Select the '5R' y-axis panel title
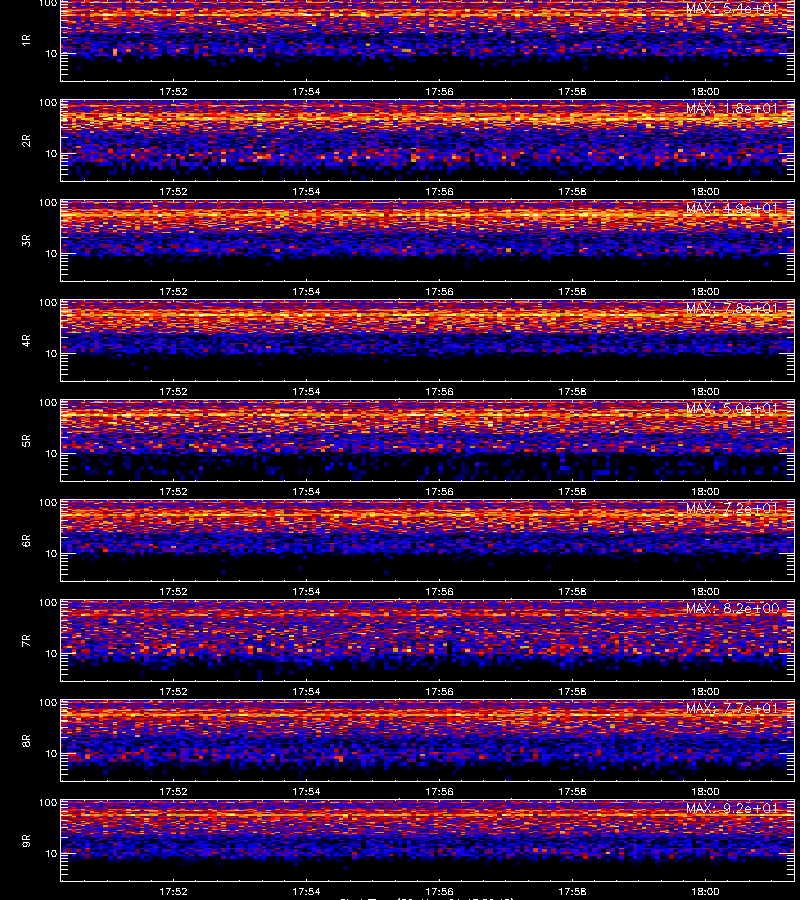Screen dimensions: 800x900 tap(26, 440)
